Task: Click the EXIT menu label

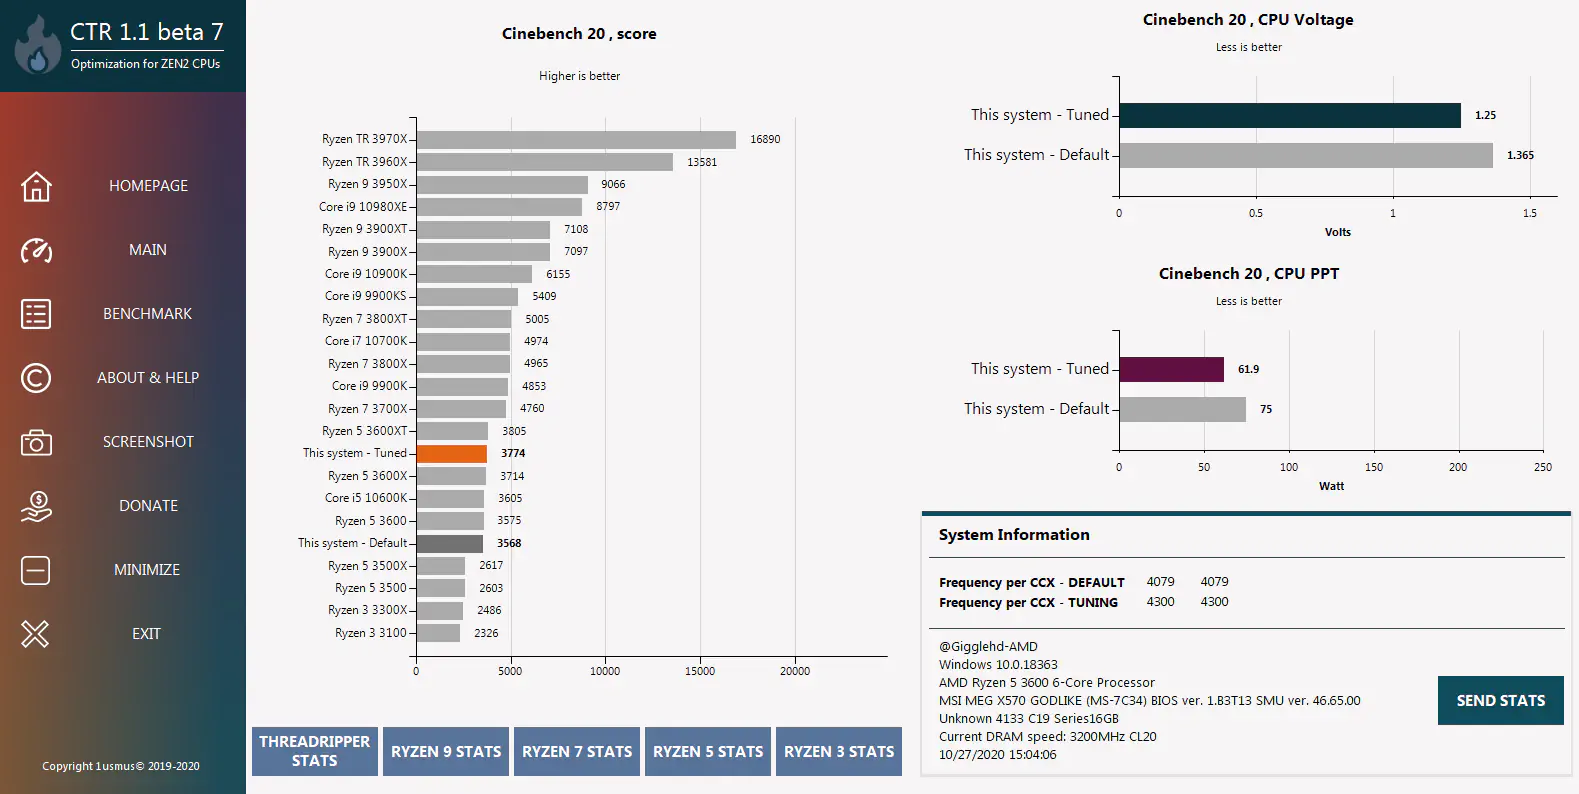Action: click(146, 634)
